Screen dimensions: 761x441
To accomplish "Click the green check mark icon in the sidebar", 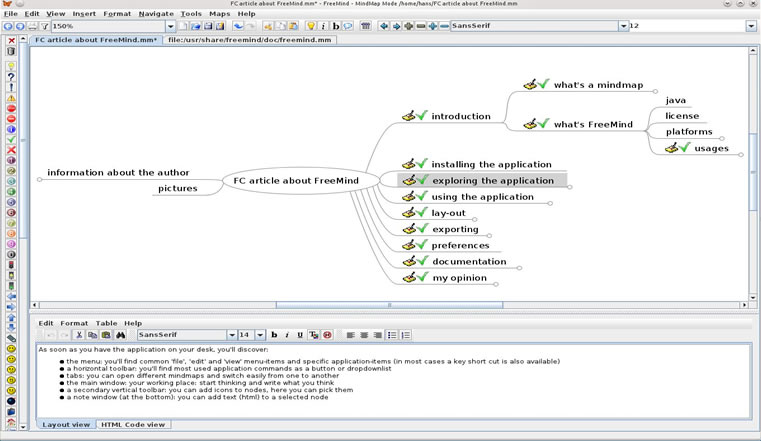I will pyautogui.click(x=11, y=139).
